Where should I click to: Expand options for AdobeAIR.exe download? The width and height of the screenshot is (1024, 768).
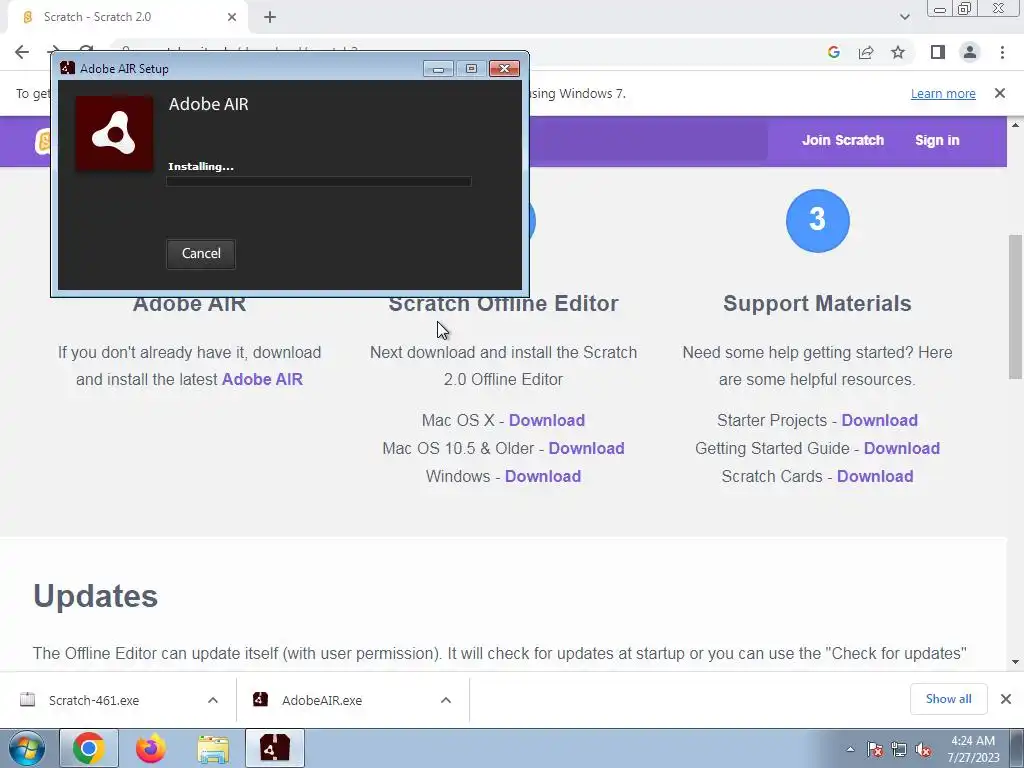click(x=446, y=700)
